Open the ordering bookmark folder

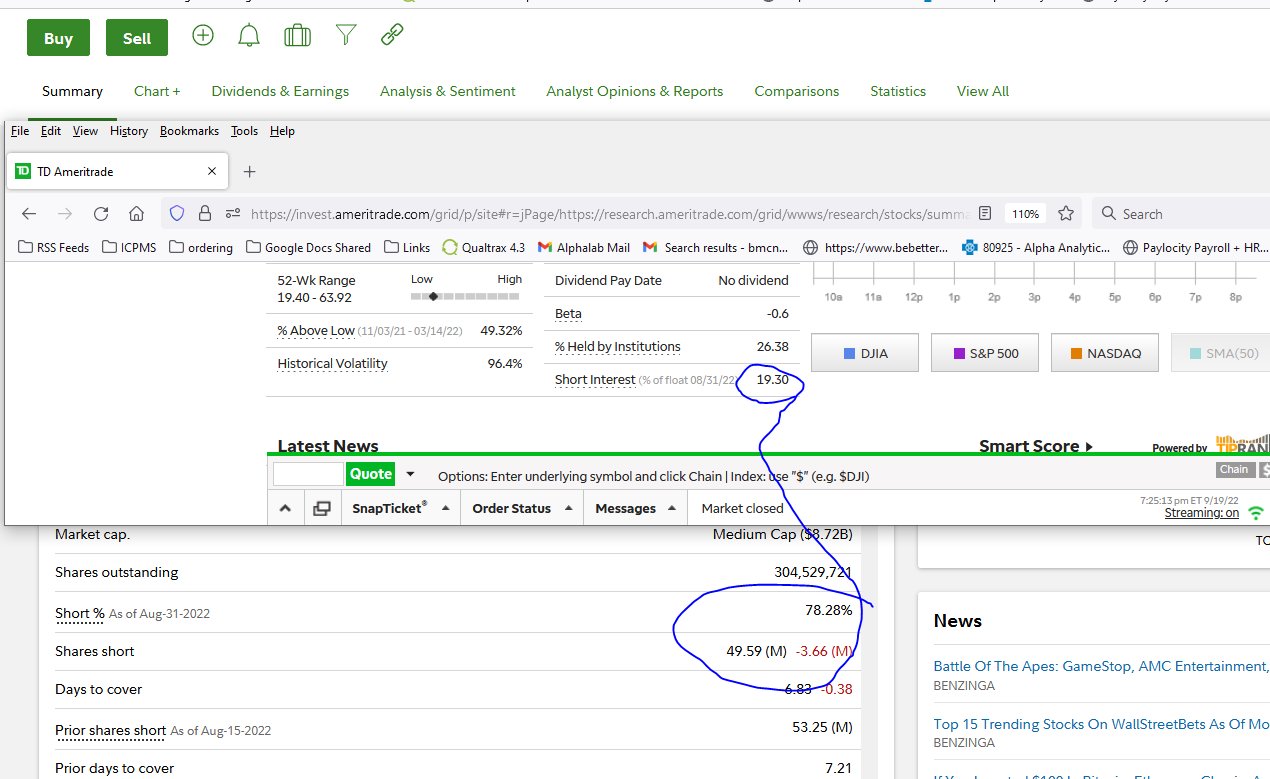coord(201,247)
